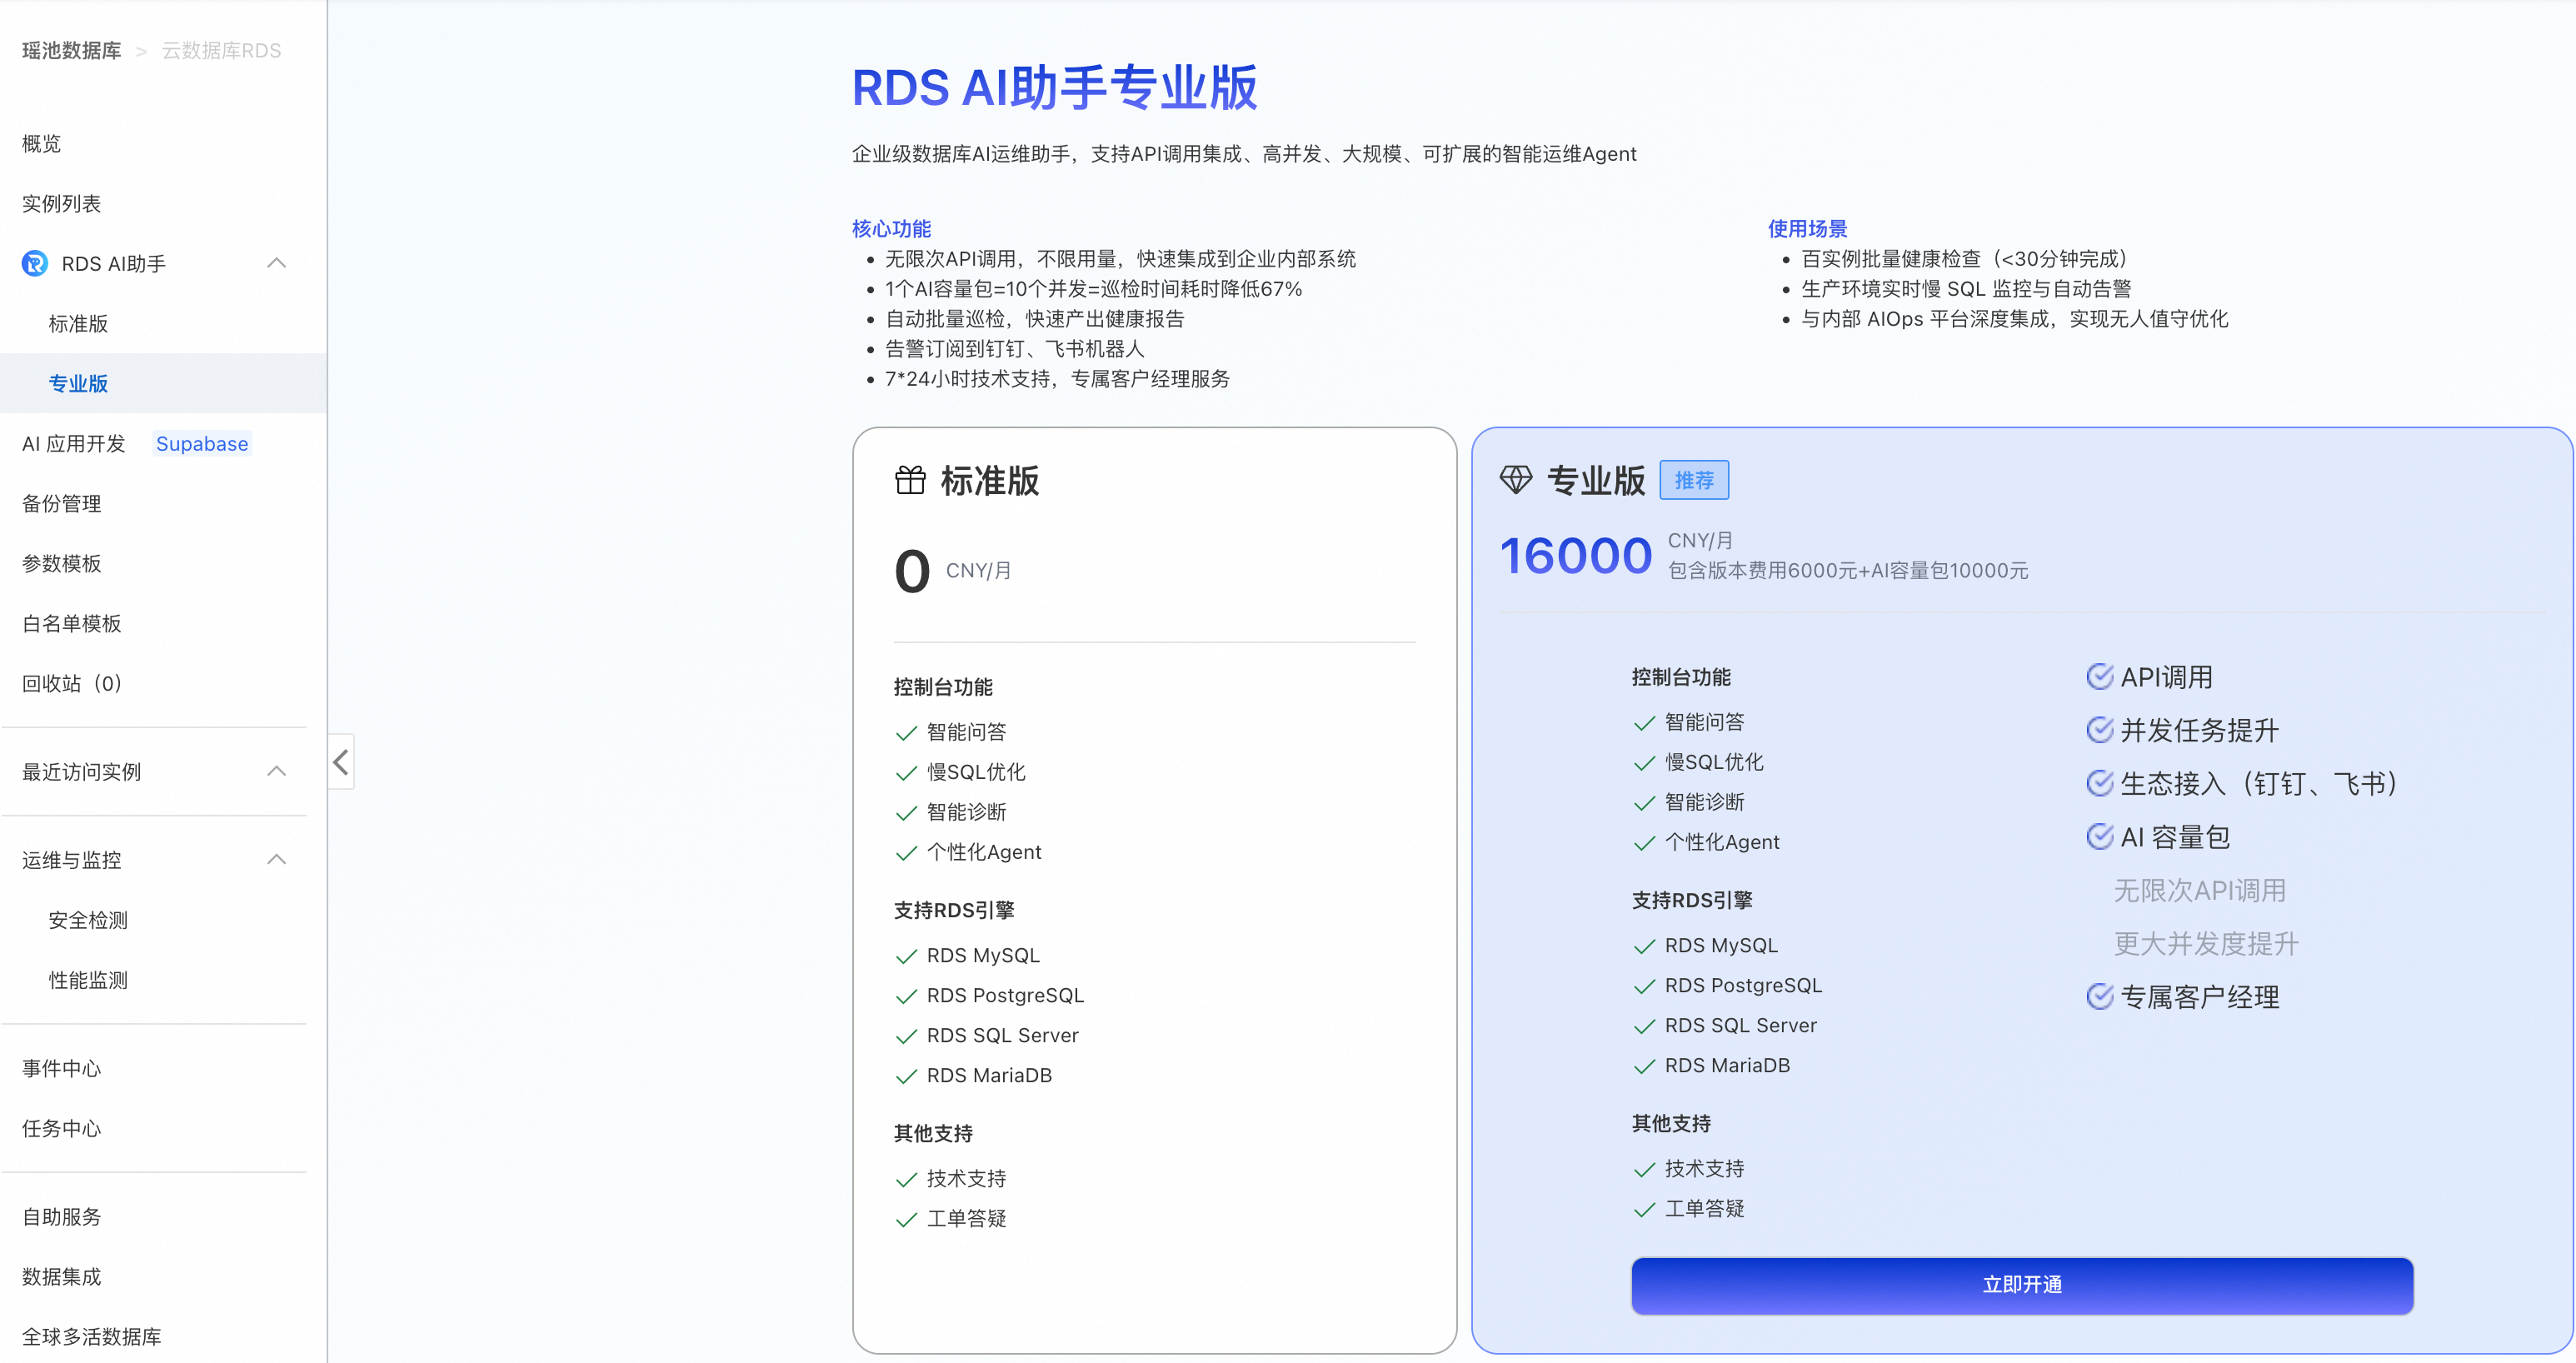Click the circle-check icon beside 并发任务提升

coord(2100,730)
